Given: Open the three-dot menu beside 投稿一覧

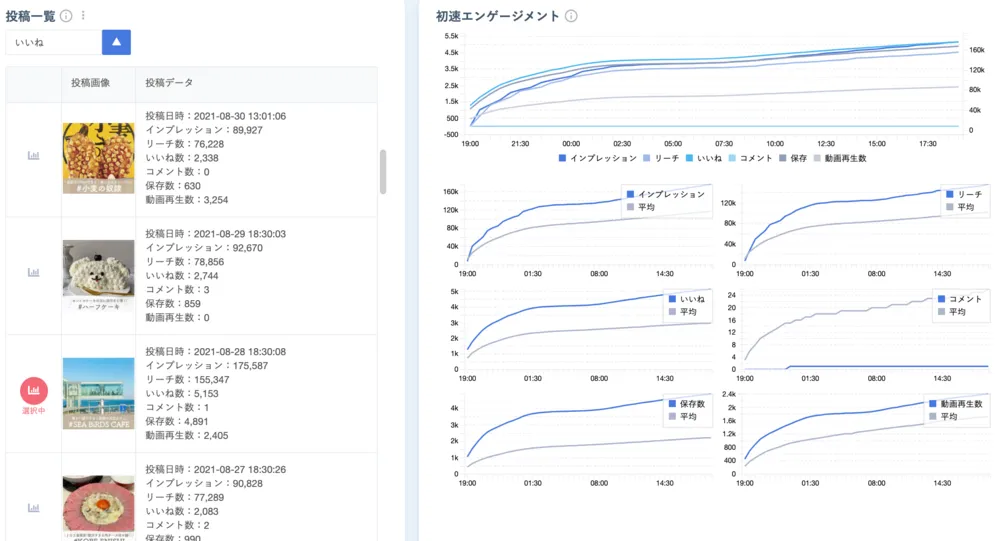Looking at the screenshot, I should (83, 15).
